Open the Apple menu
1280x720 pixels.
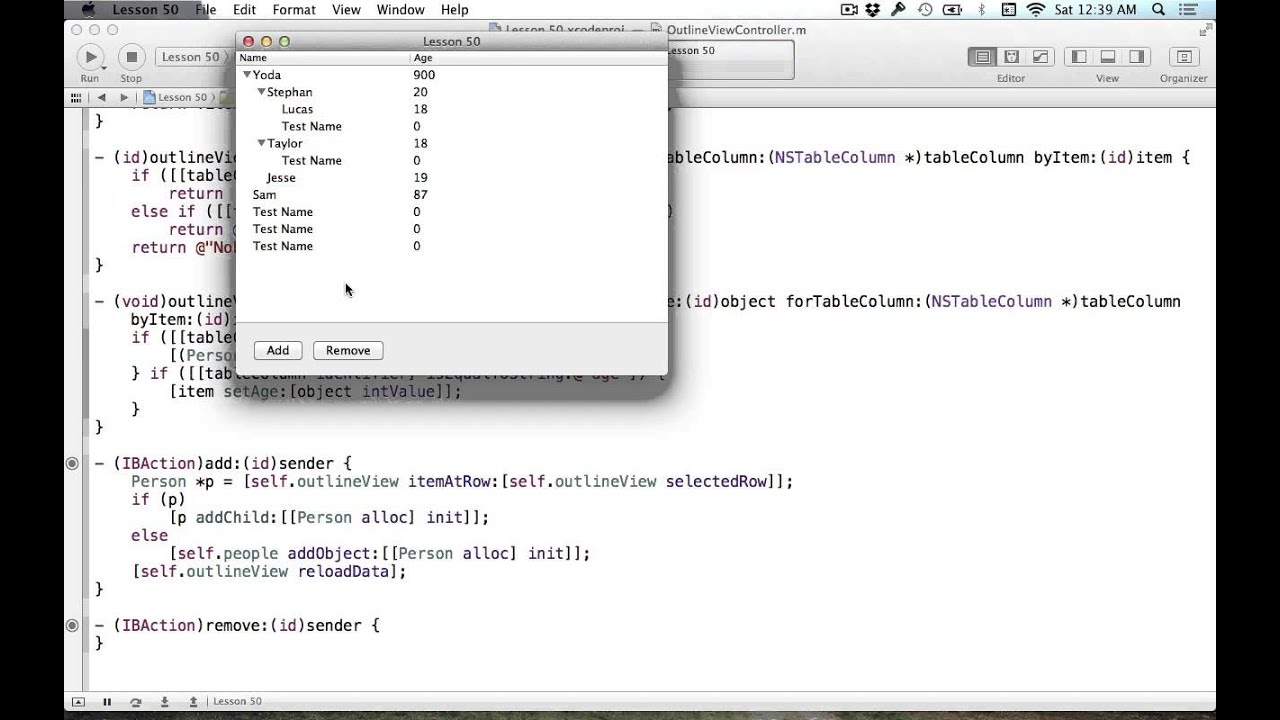[x=88, y=10]
